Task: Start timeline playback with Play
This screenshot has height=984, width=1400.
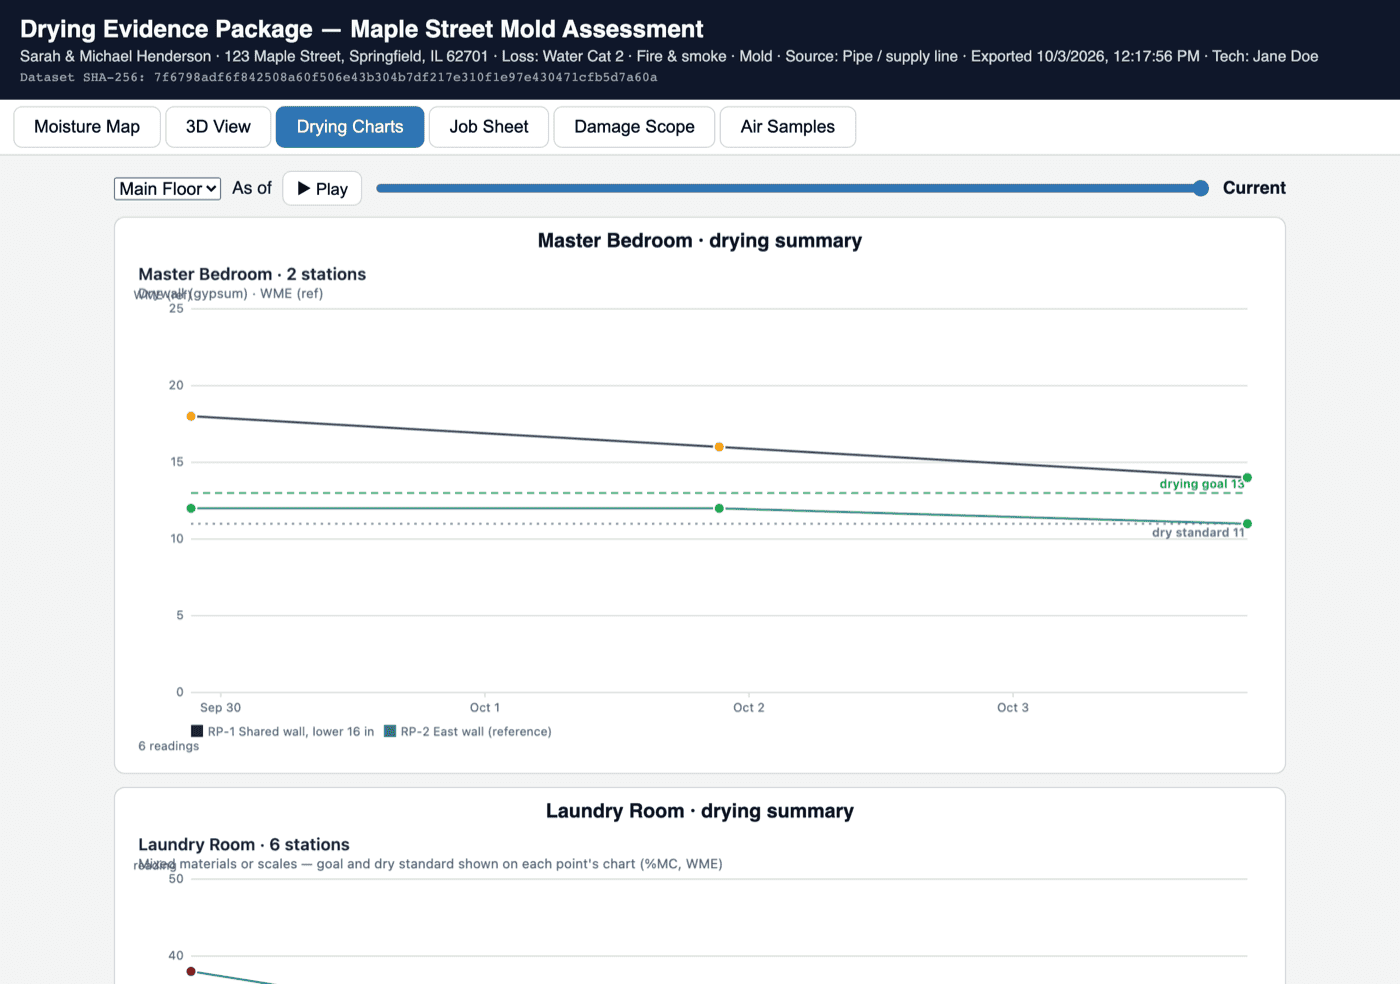Action: click(x=322, y=189)
